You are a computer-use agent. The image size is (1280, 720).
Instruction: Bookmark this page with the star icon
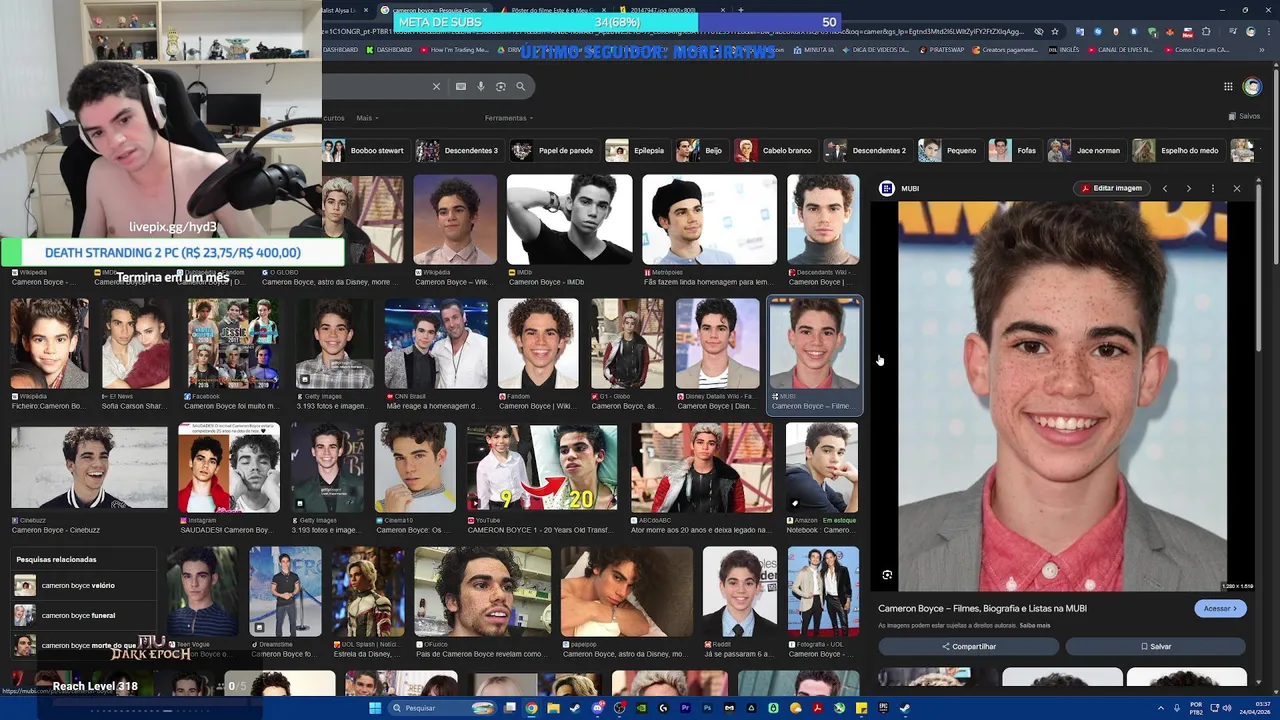(x=1055, y=31)
